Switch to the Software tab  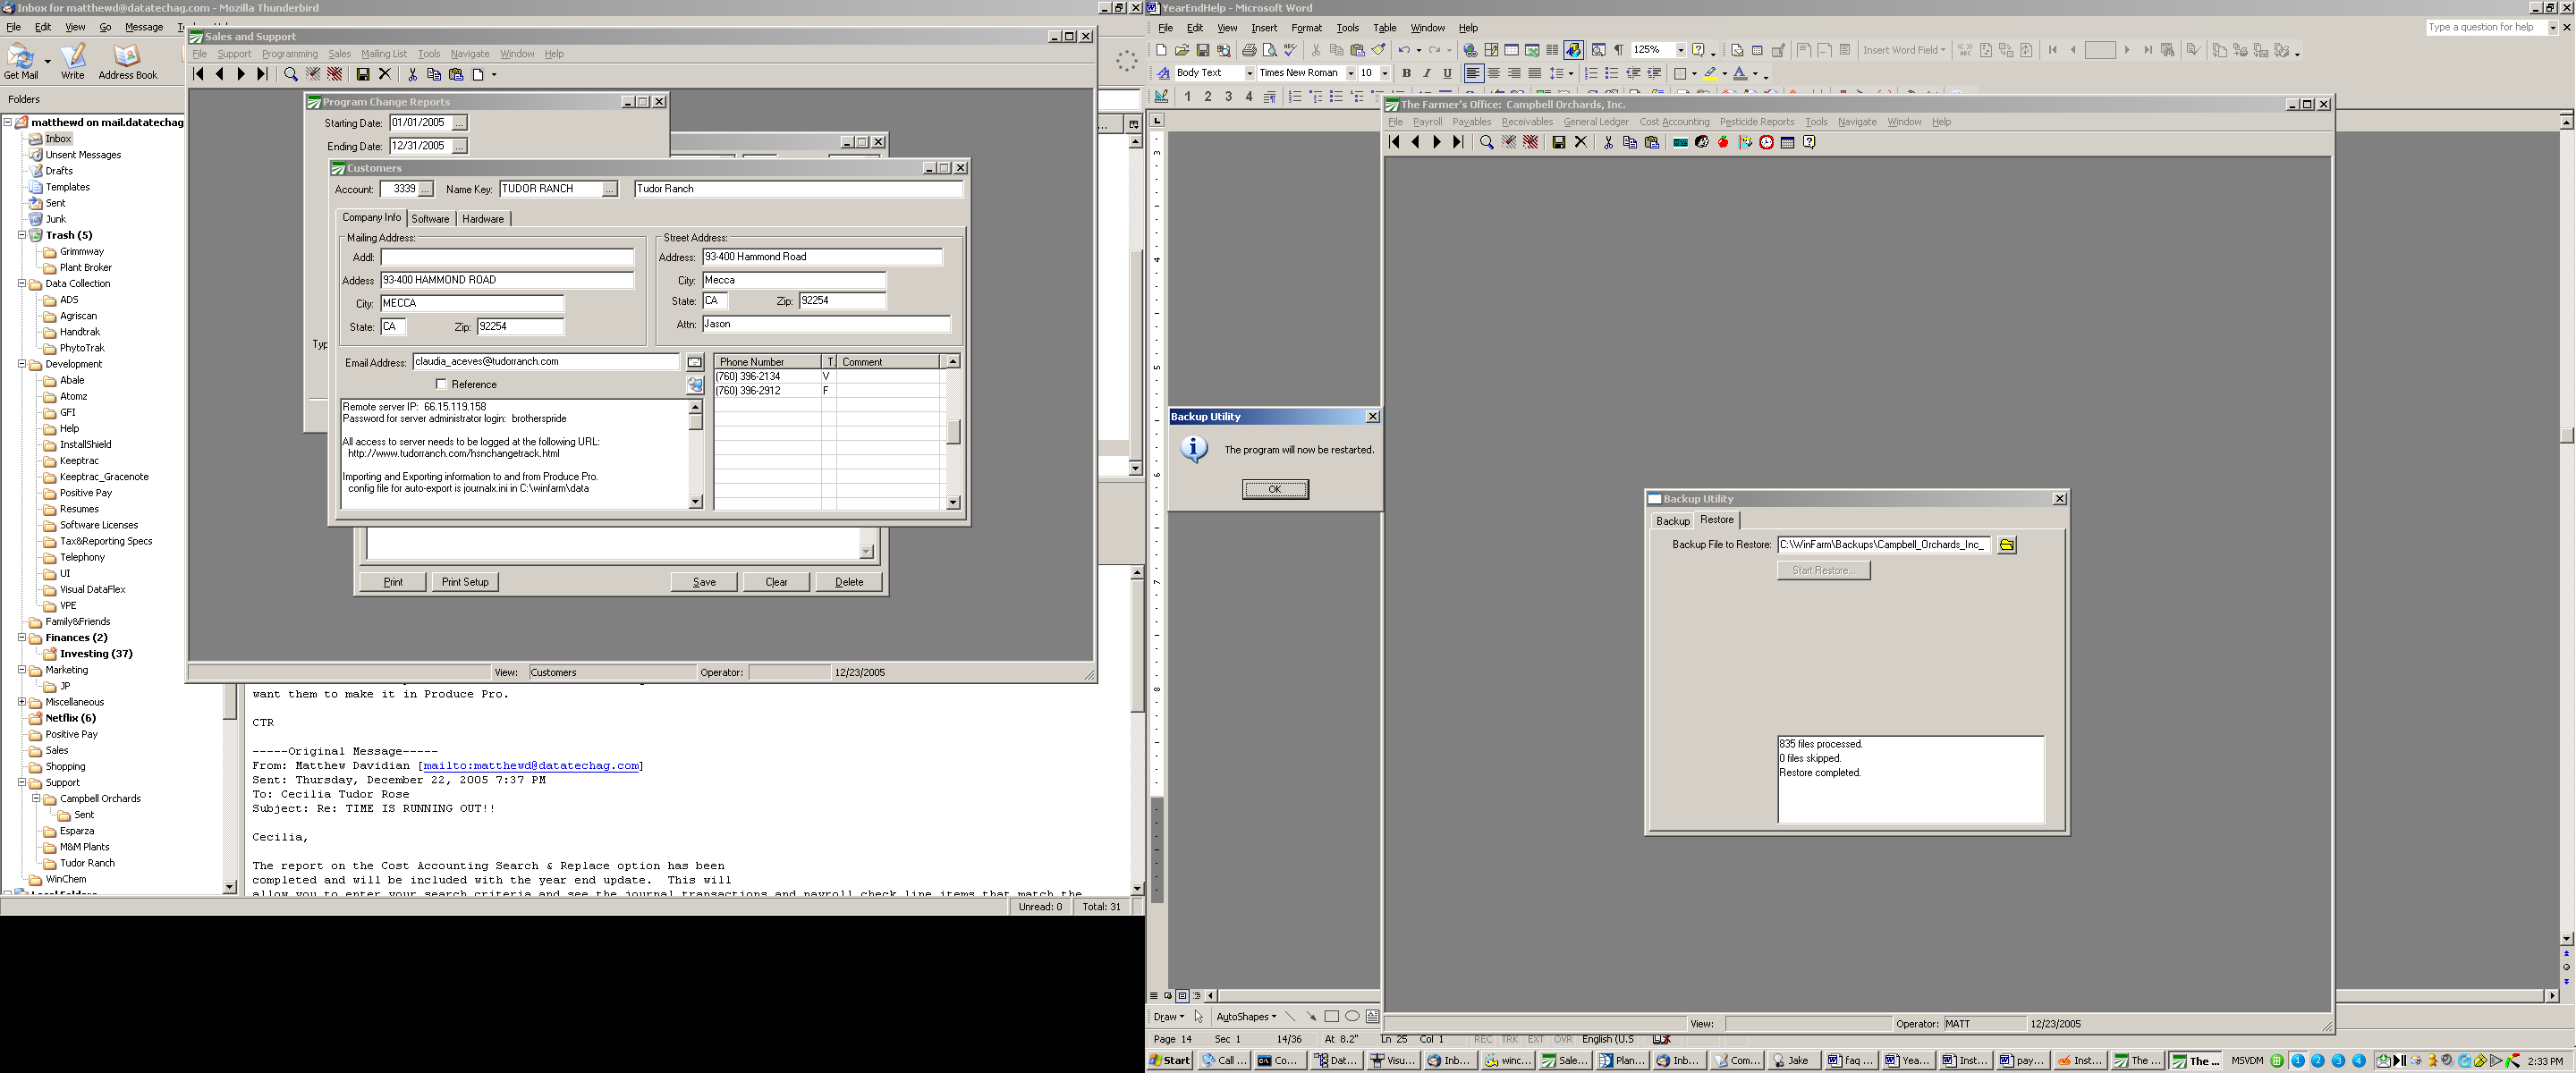[430, 219]
